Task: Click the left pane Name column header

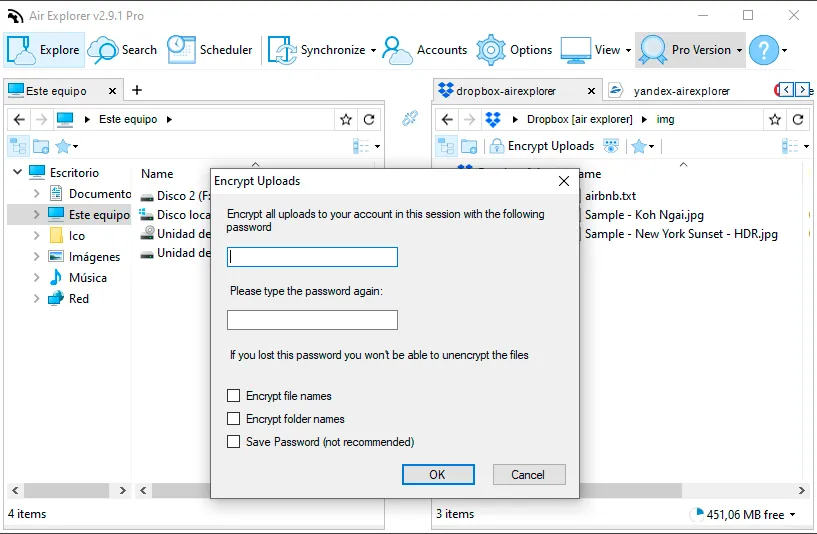Action: tap(157, 173)
